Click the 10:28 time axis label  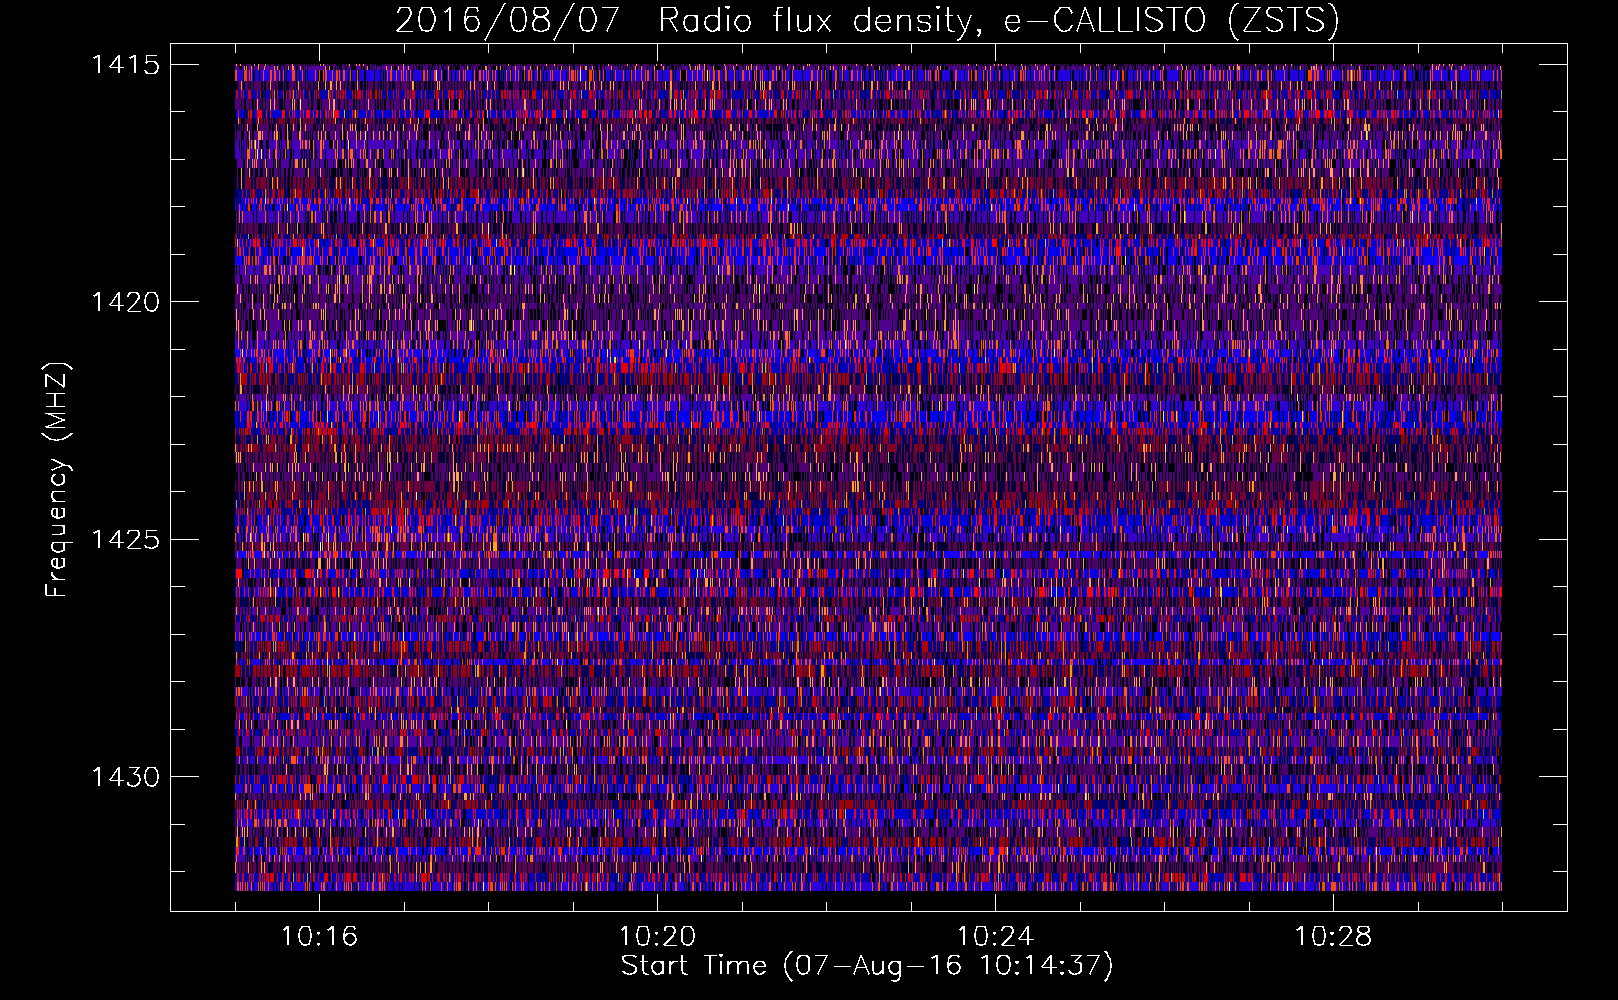coord(1333,937)
